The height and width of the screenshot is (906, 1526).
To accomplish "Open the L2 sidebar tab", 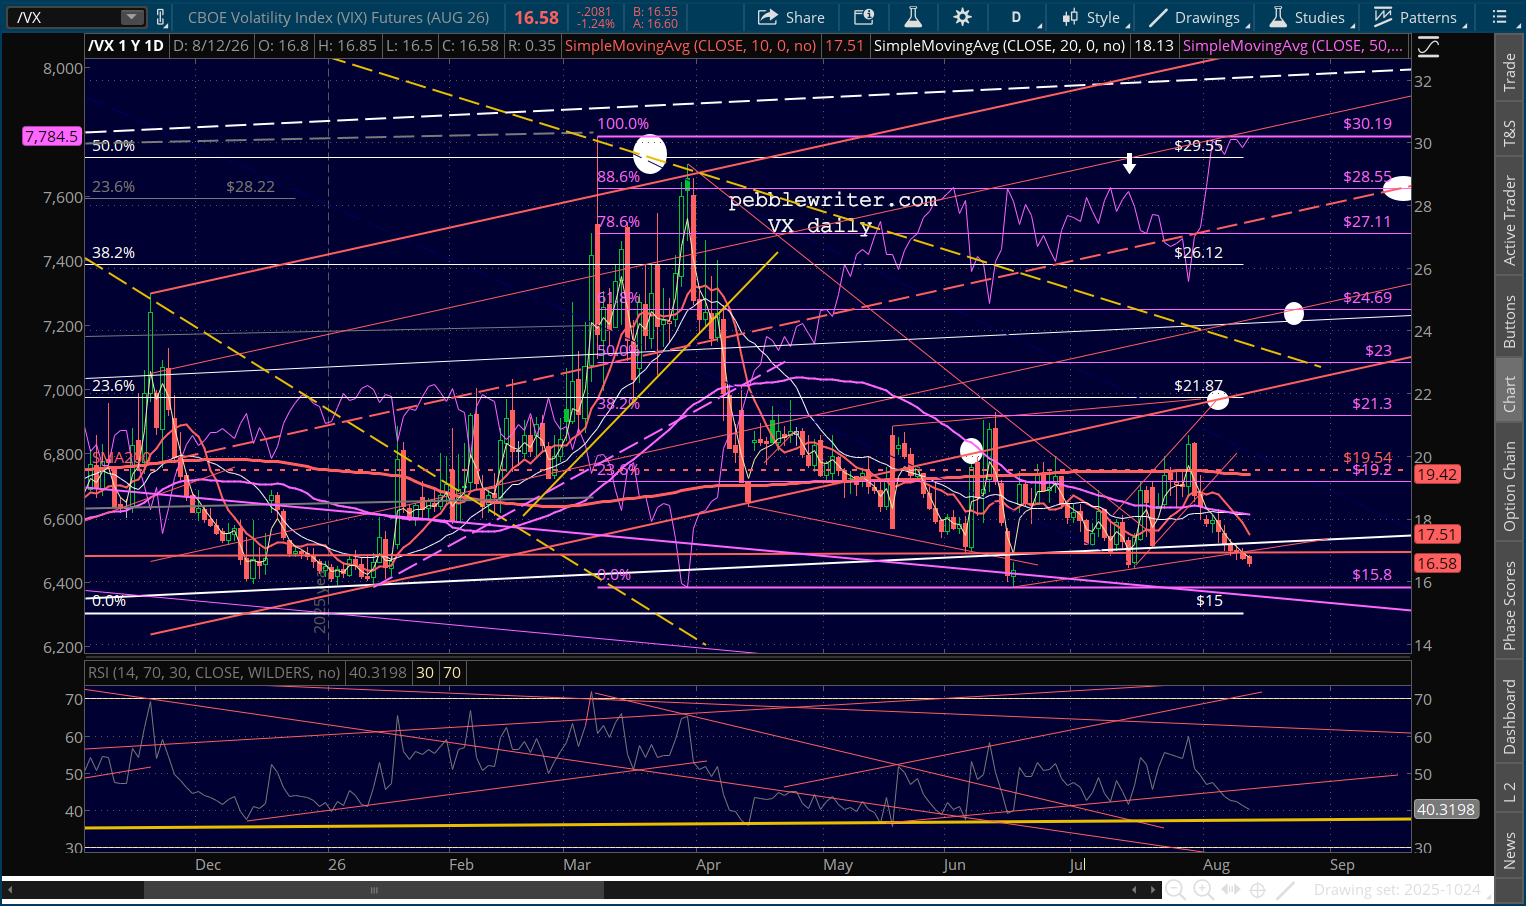I will coord(1510,791).
